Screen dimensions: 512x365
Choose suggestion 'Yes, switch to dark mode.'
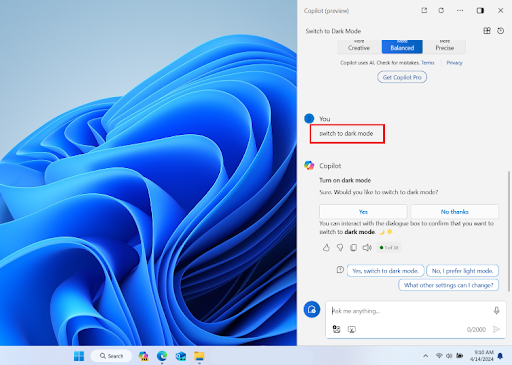click(x=385, y=271)
